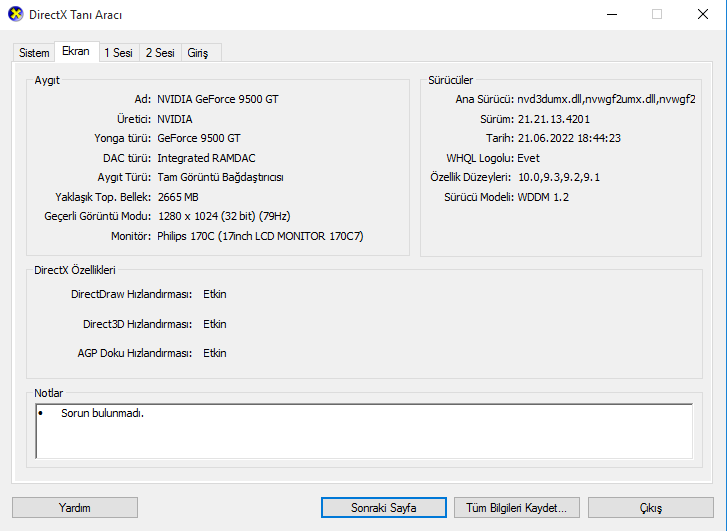Click driver date '21.06.2022 18:44:23'
This screenshot has width=727, height=531.
pyautogui.click(x=569, y=138)
